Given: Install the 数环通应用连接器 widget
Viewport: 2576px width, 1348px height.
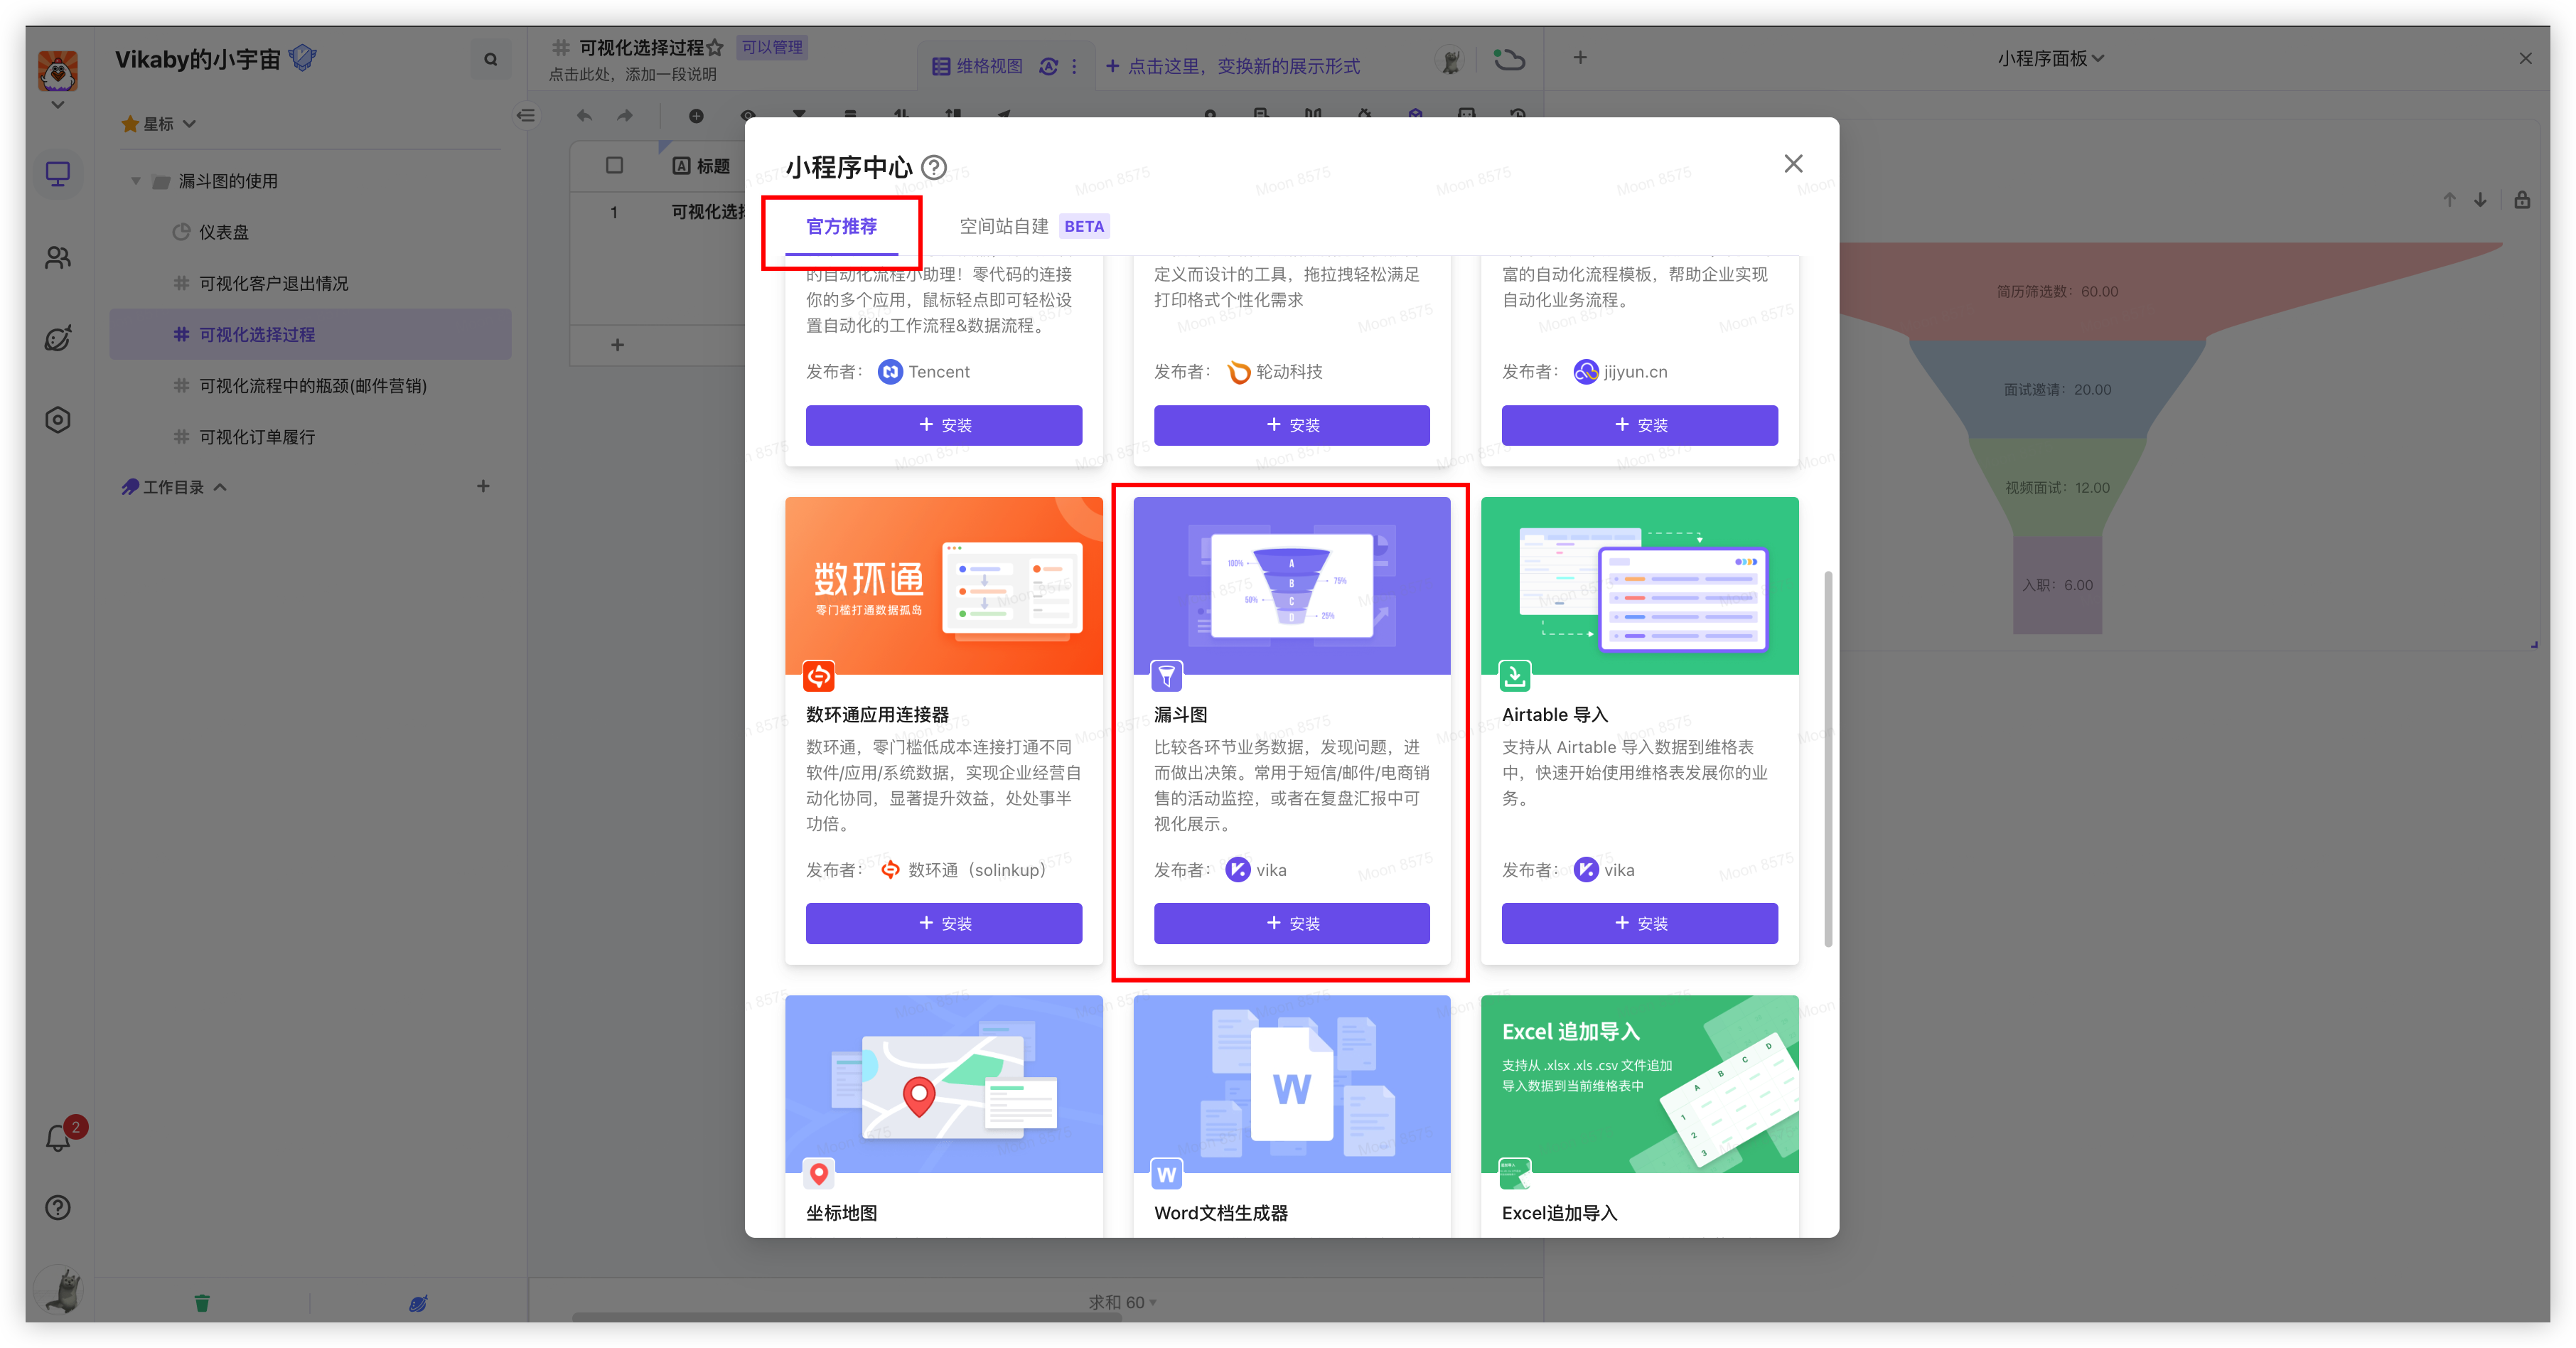Looking at the screenshot, I should click(x=943, y=923).
